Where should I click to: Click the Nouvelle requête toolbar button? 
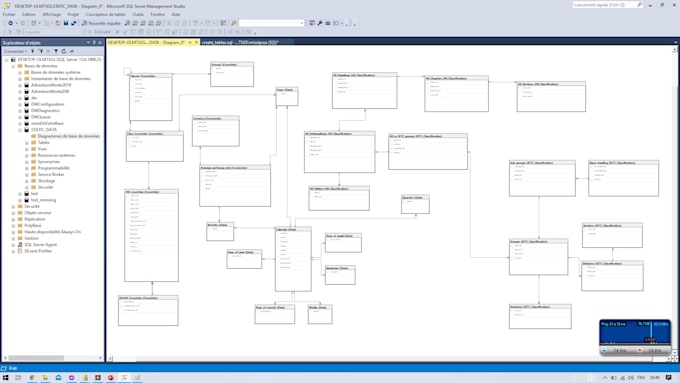101,23
